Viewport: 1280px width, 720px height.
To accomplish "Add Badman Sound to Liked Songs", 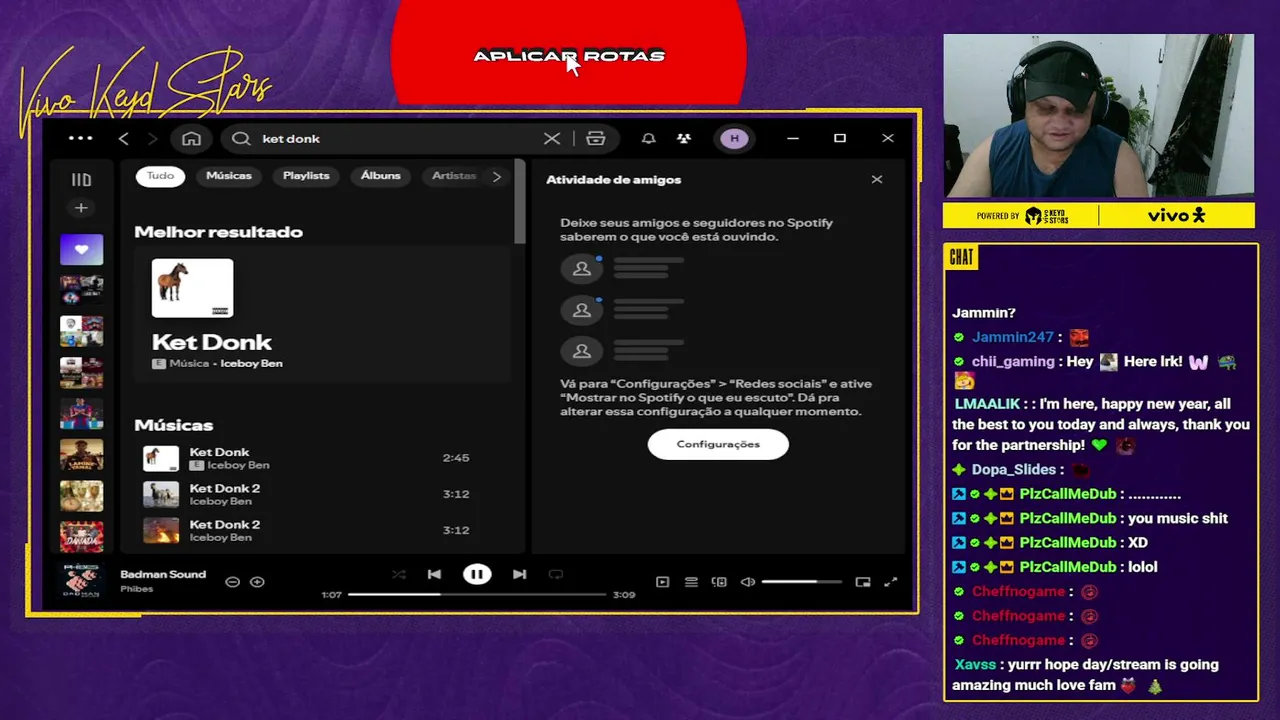I will pos(257,582).
